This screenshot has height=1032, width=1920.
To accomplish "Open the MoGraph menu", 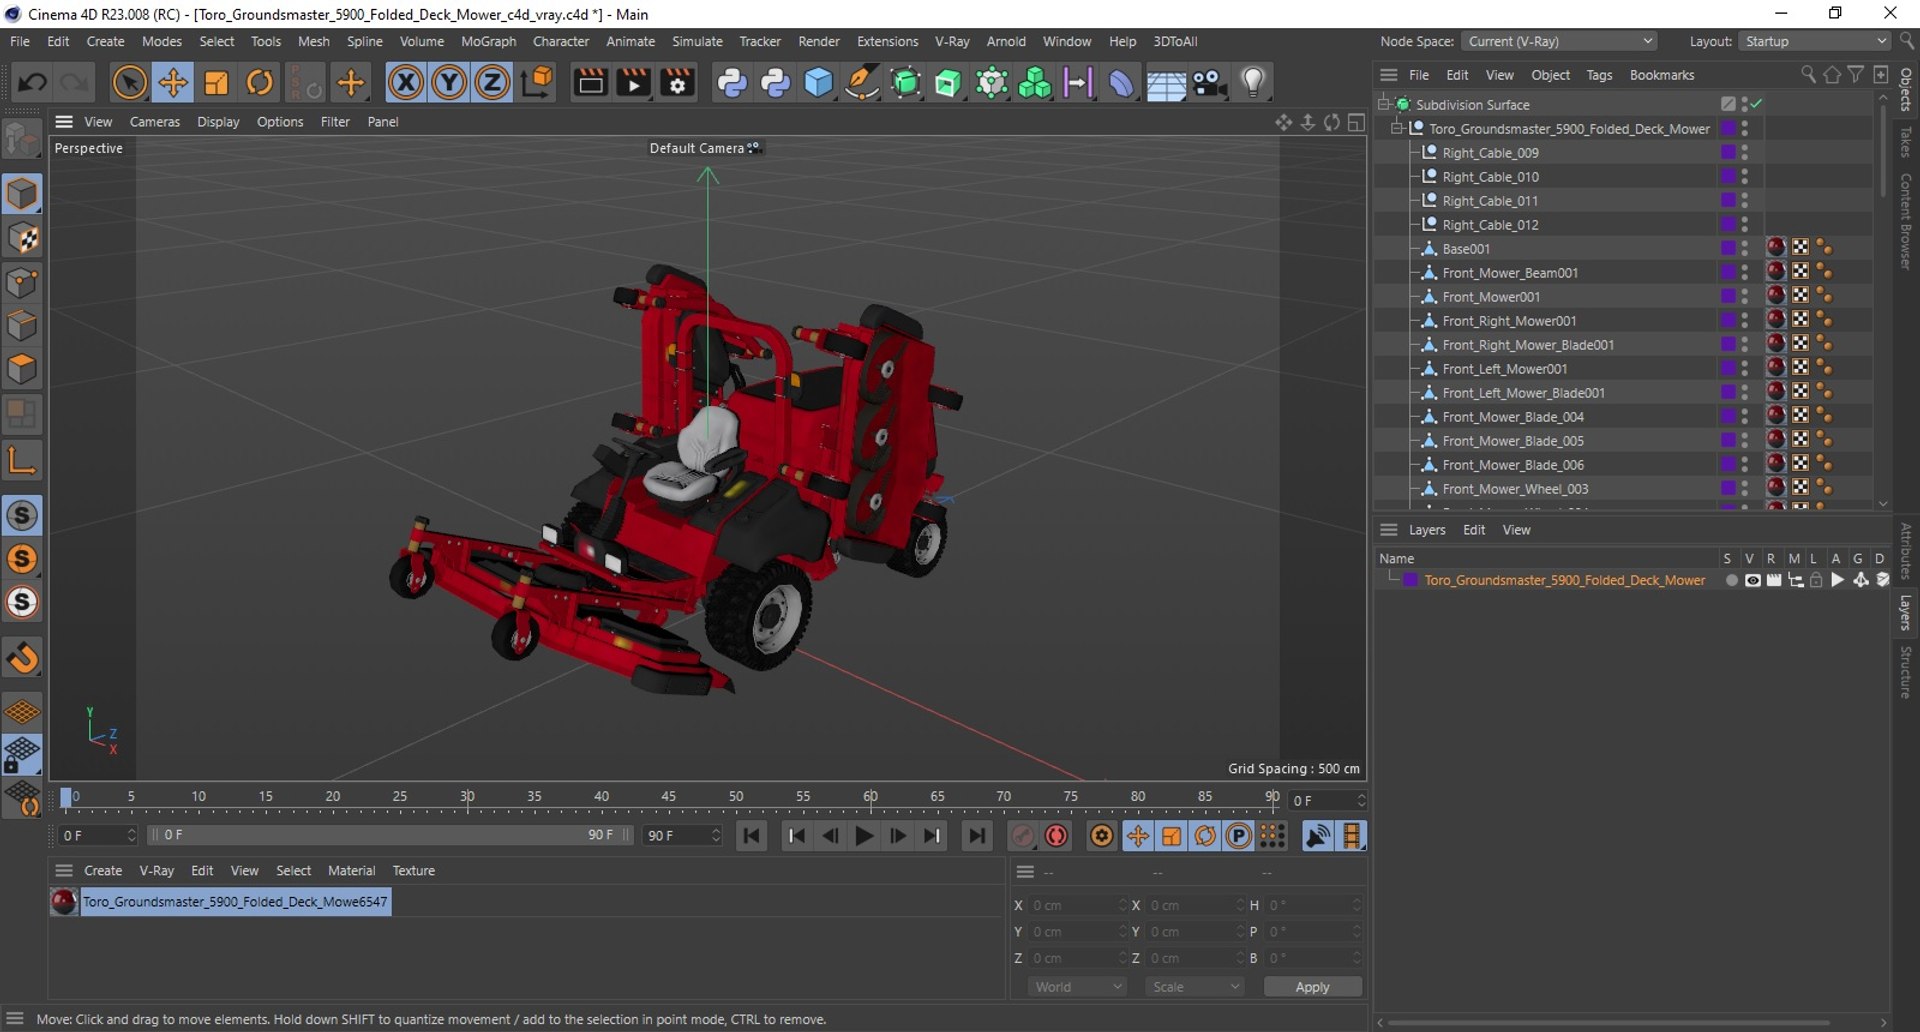I will (x=488, y=41).
